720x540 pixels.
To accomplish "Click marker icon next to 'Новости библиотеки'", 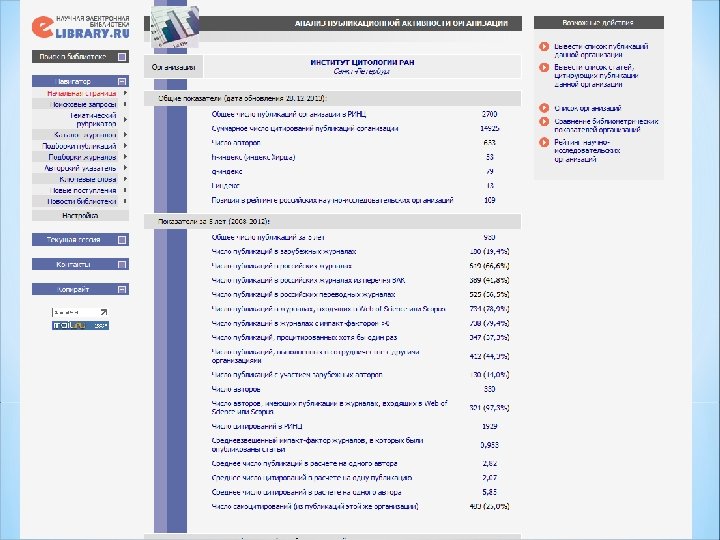I will 125,201.
